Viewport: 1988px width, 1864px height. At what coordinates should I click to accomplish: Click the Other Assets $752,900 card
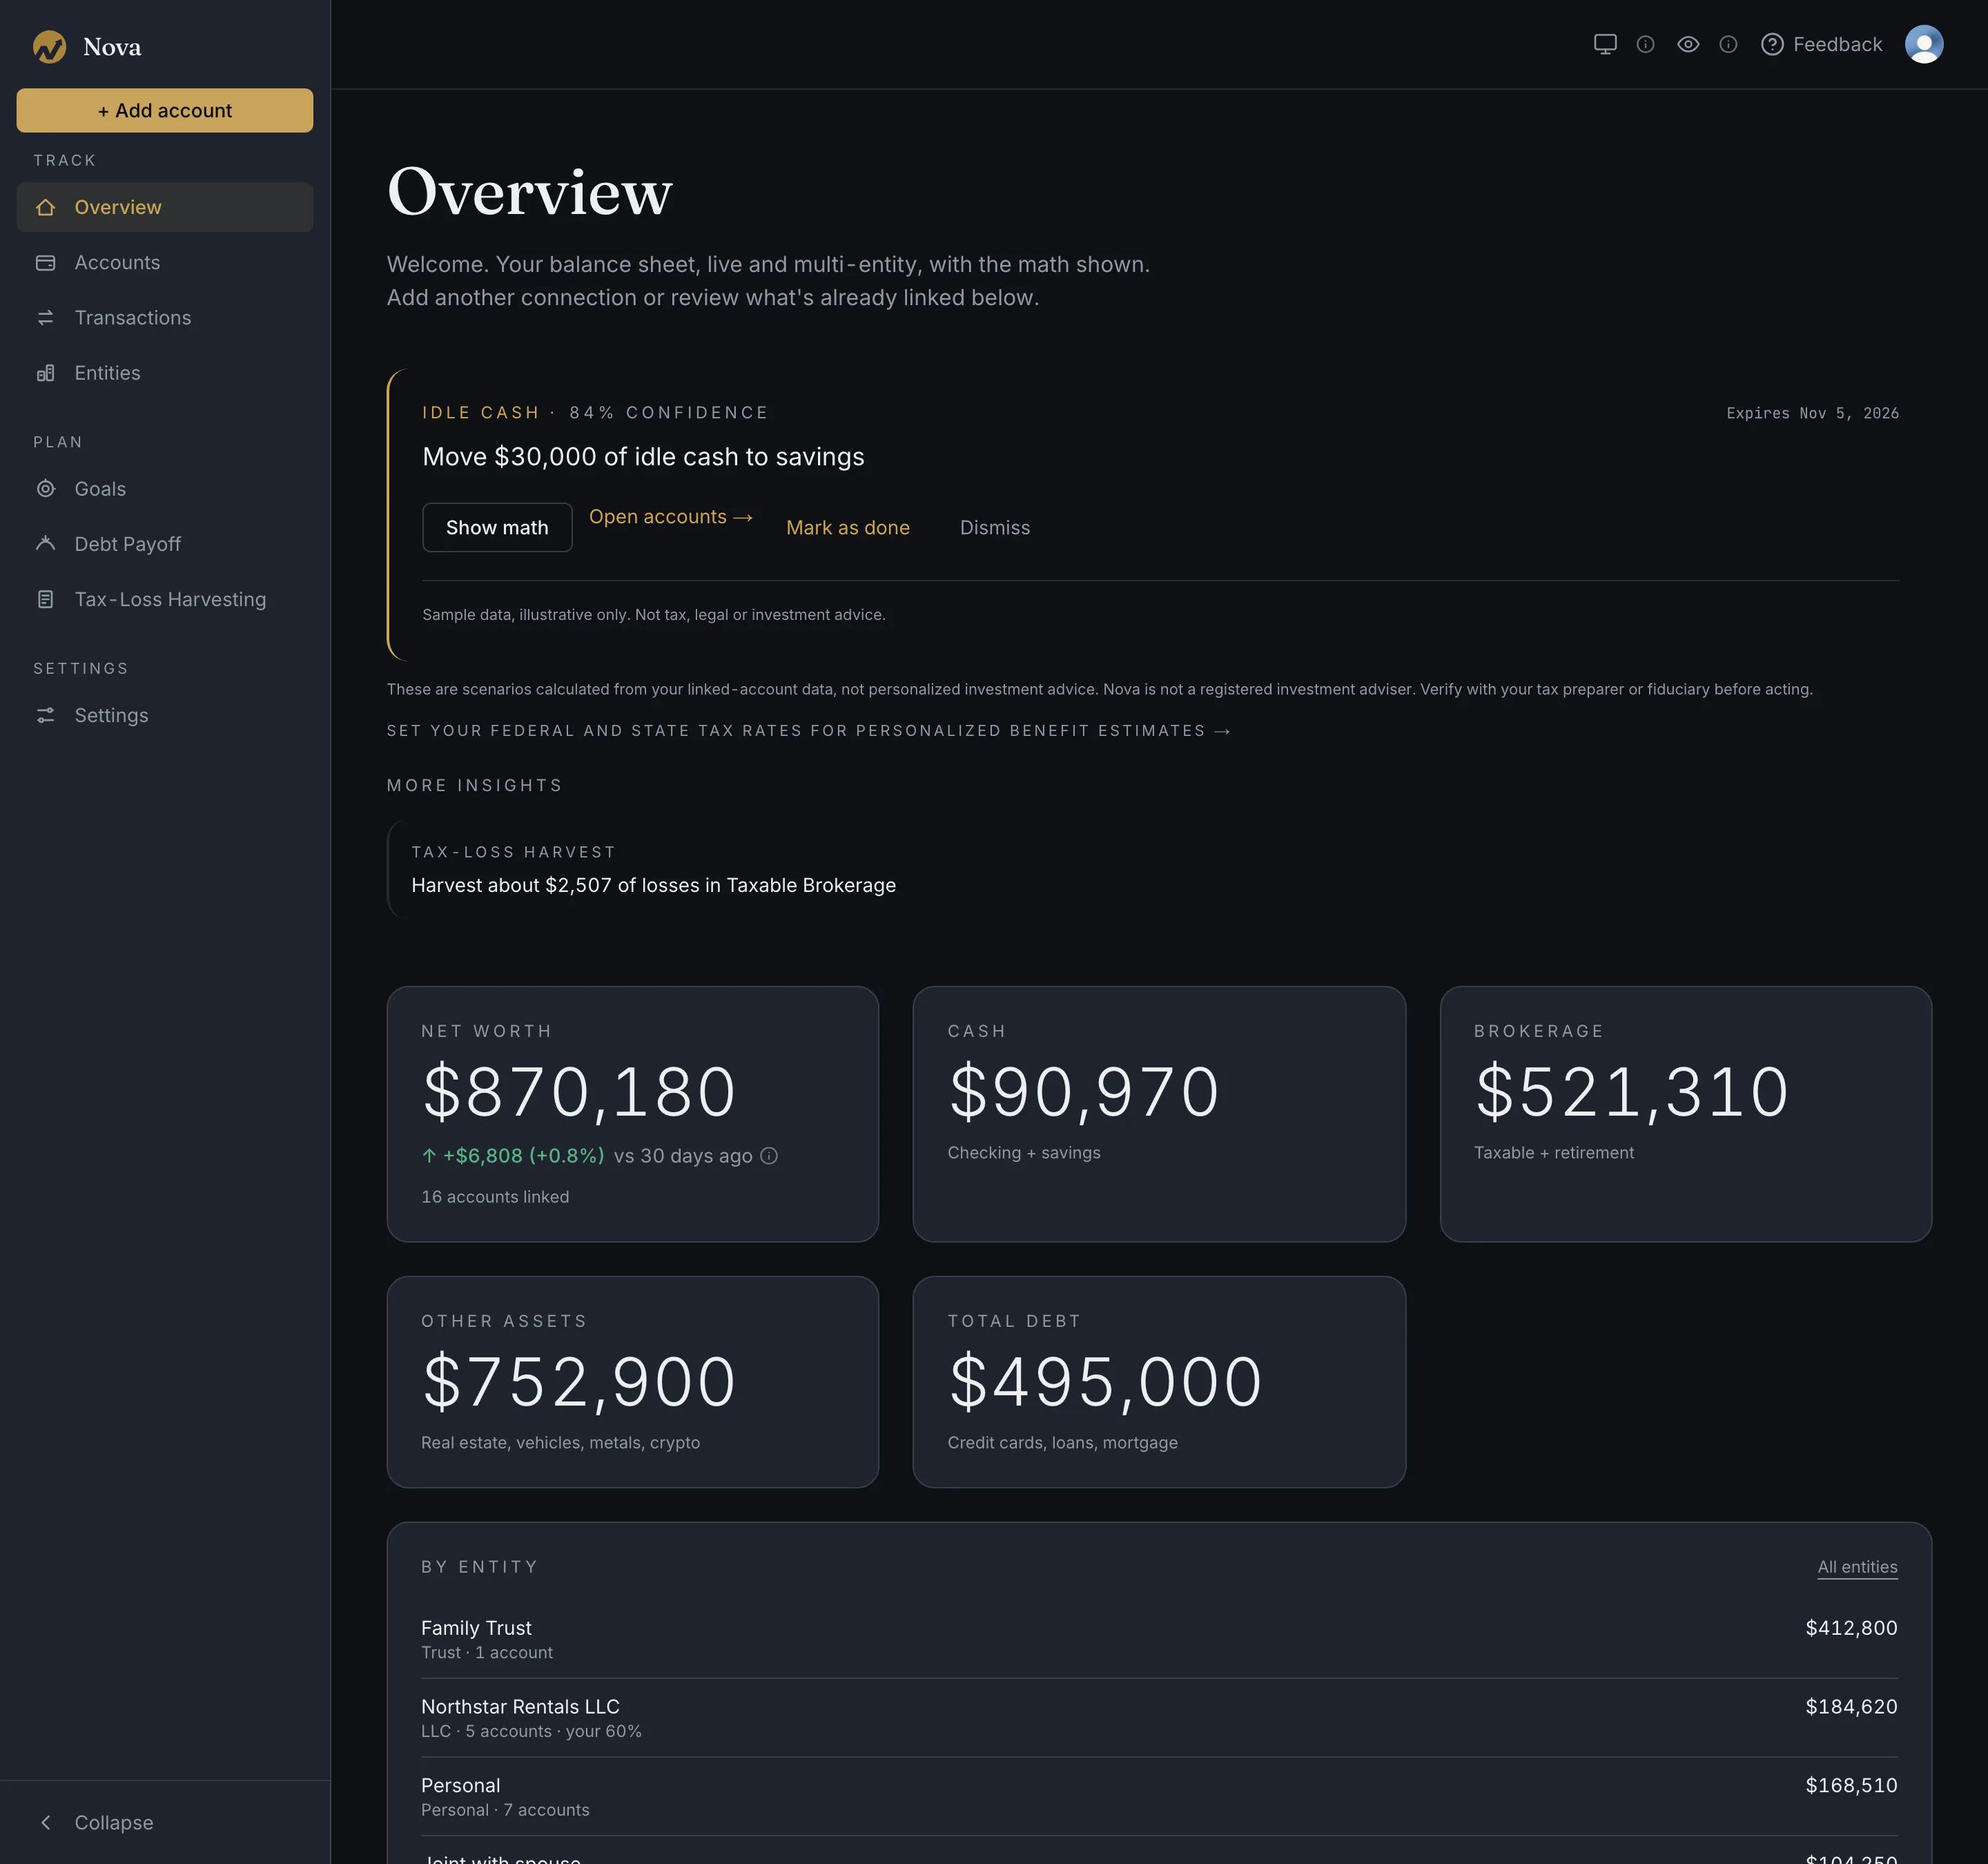[x=633, y=1382]
